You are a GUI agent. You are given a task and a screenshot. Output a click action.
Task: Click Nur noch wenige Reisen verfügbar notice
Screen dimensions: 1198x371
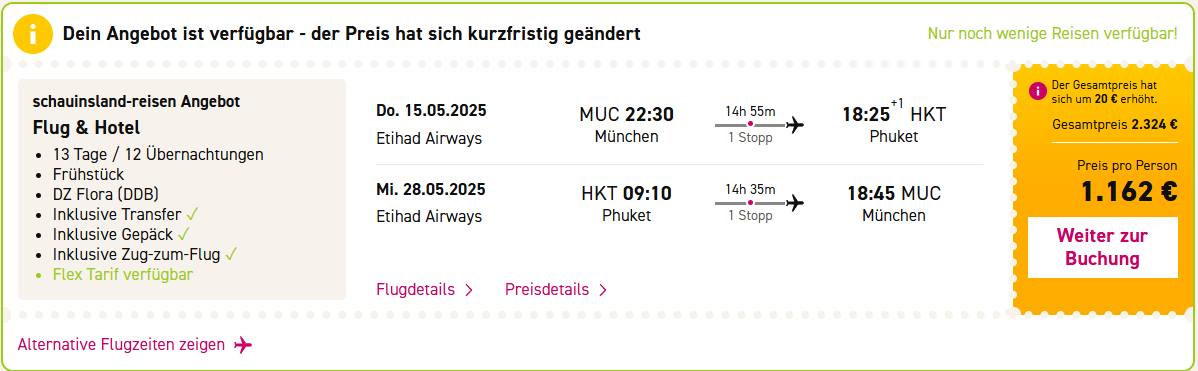point(1052,34)
